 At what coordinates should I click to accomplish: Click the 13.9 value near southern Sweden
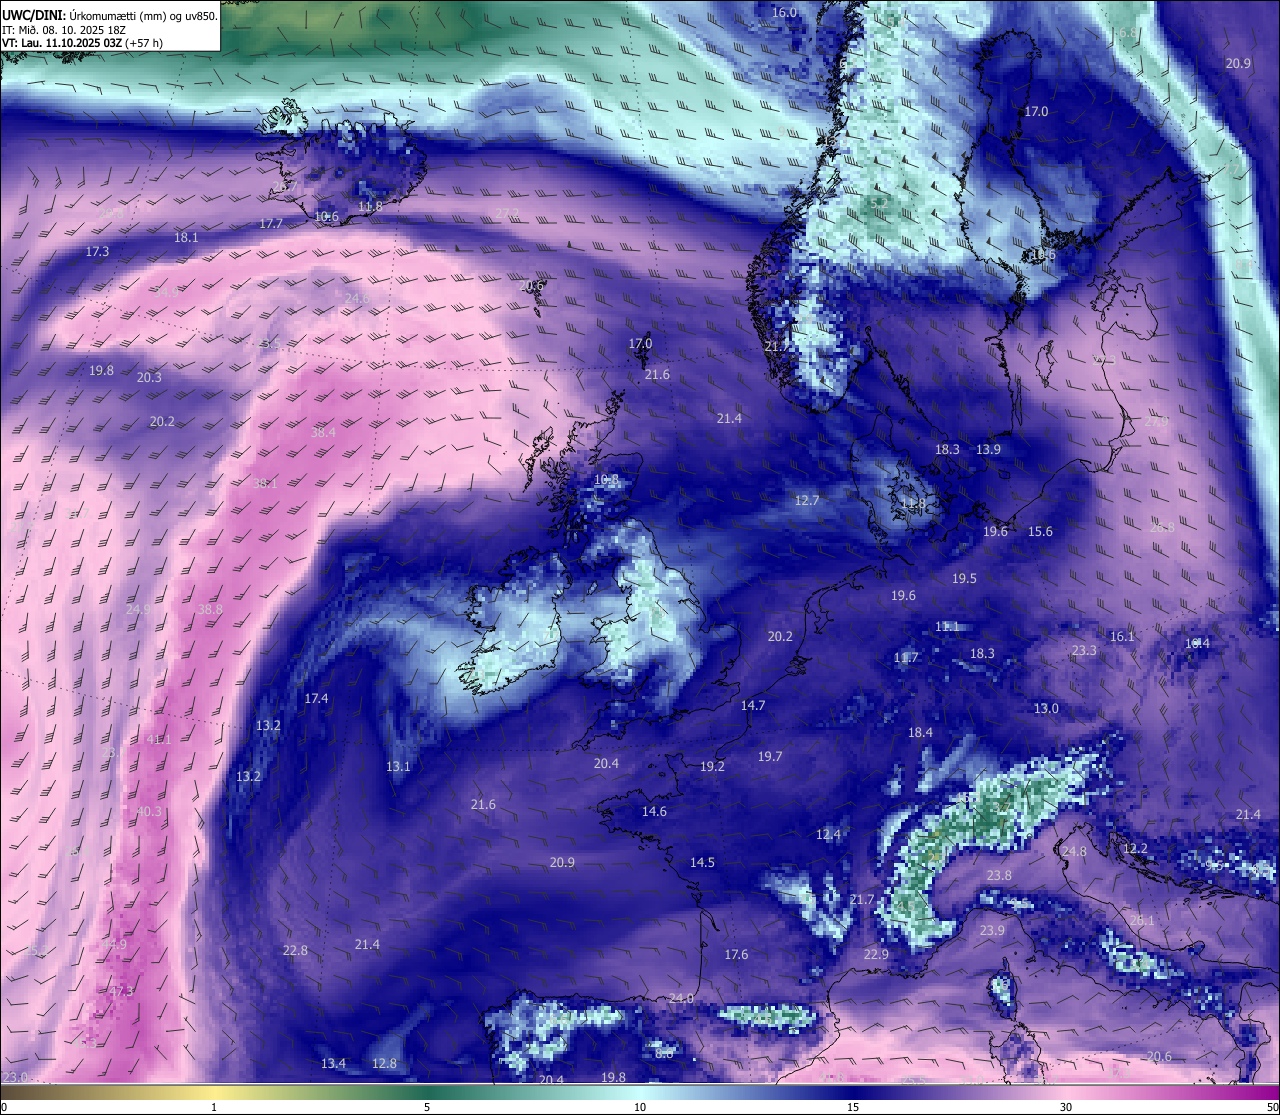pos(988,449)
